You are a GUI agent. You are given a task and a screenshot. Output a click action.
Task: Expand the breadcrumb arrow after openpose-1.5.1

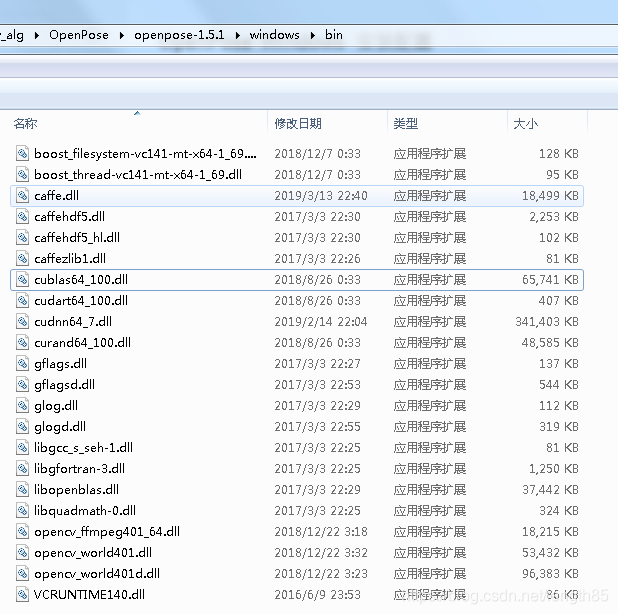click(238, 35)
